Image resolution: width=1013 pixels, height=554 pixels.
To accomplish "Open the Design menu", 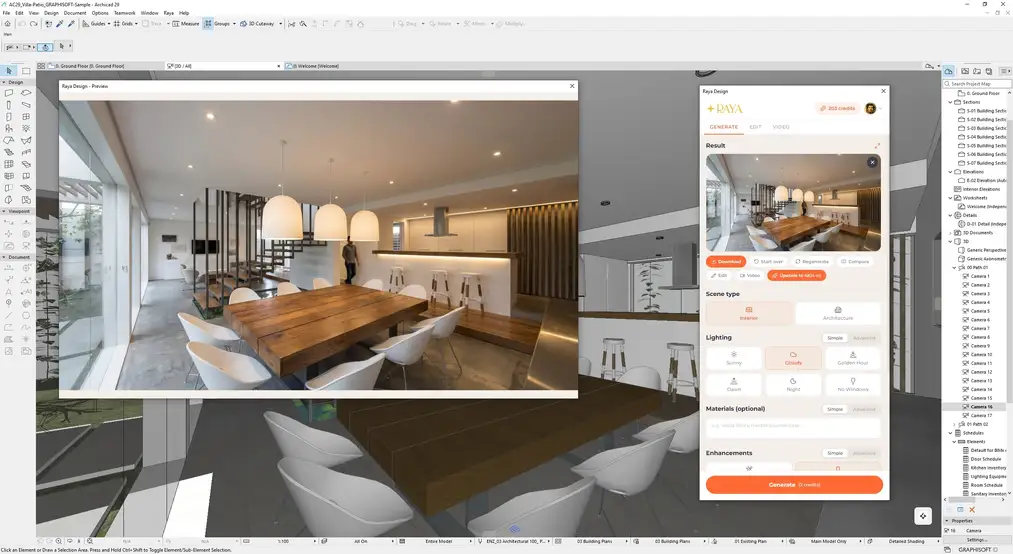I will [51, 13].
